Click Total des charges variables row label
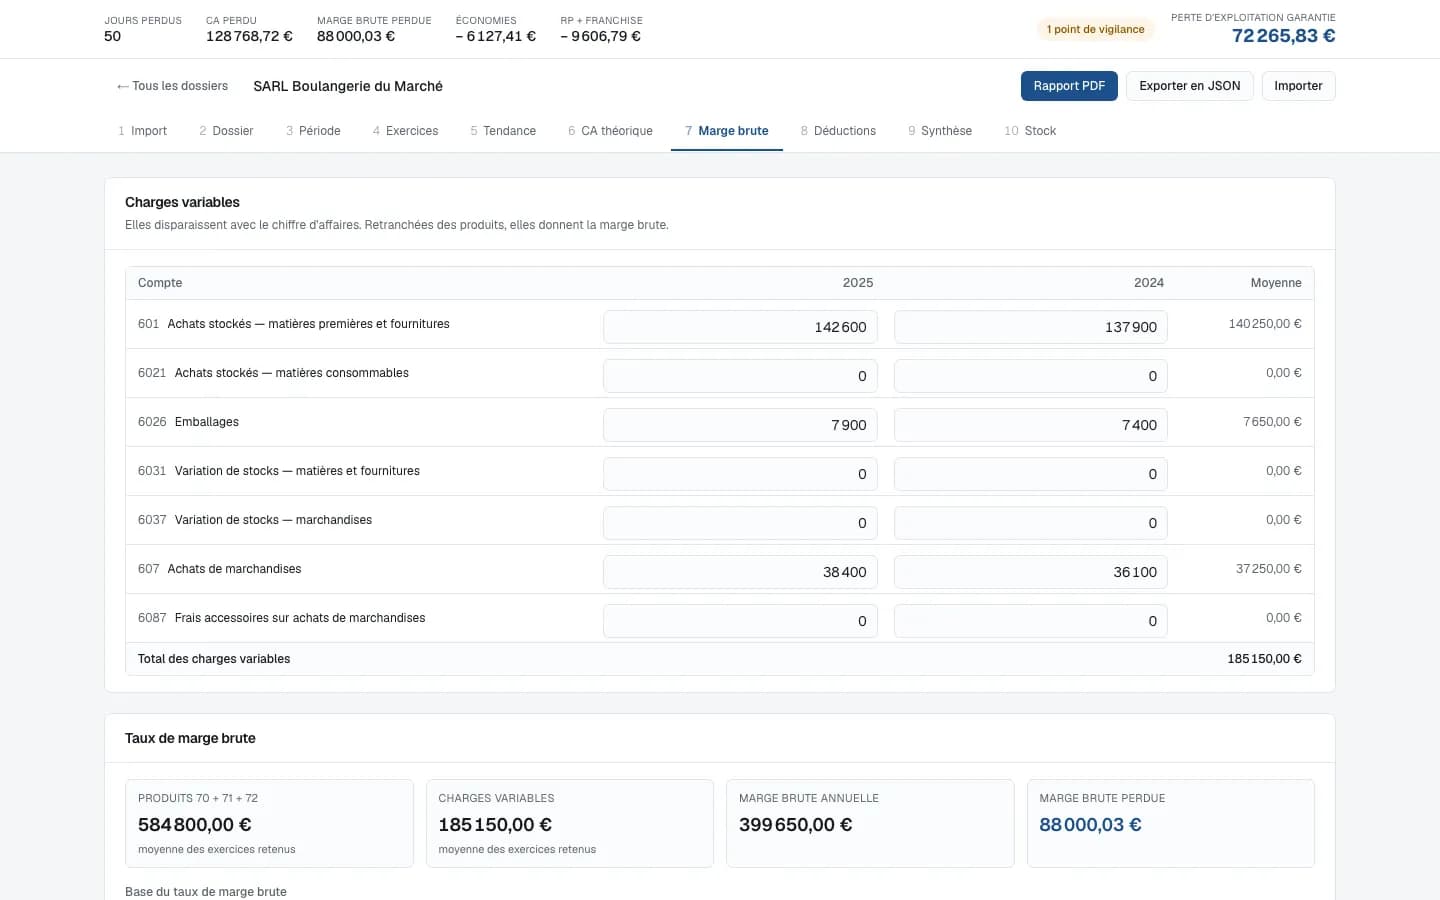1440x900 pixels. pyautogui.click(x=214, y=659)
